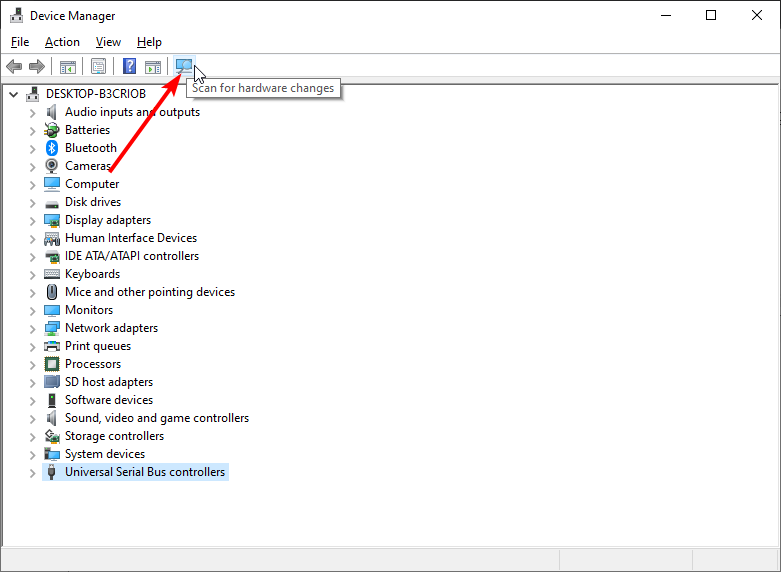Image resolution: width=781 pixels, height=572 pixels.
Task: Minimize the Device Manager window
Action: (x=666, y=15)
